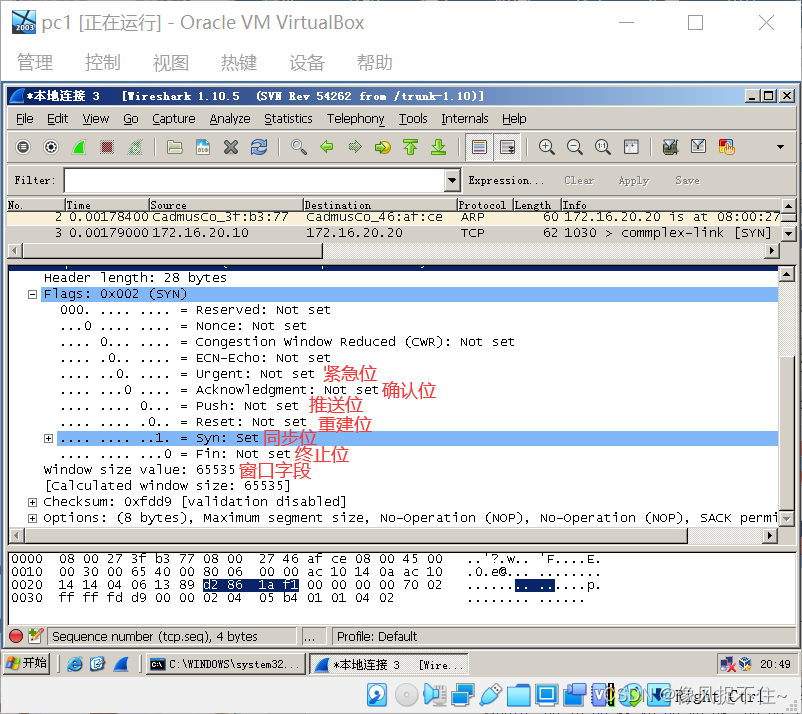The width and height of the screenshot is (802, 714).
Task: Open VirtualBox 视图 menu
Action: [170, 62]
